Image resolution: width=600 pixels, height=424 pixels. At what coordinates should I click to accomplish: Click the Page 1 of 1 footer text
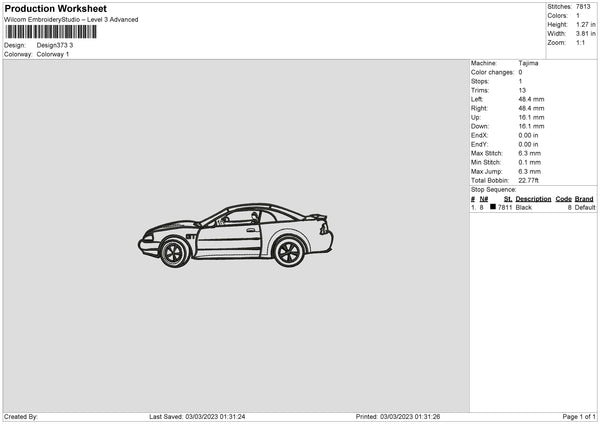coord(578,417)
